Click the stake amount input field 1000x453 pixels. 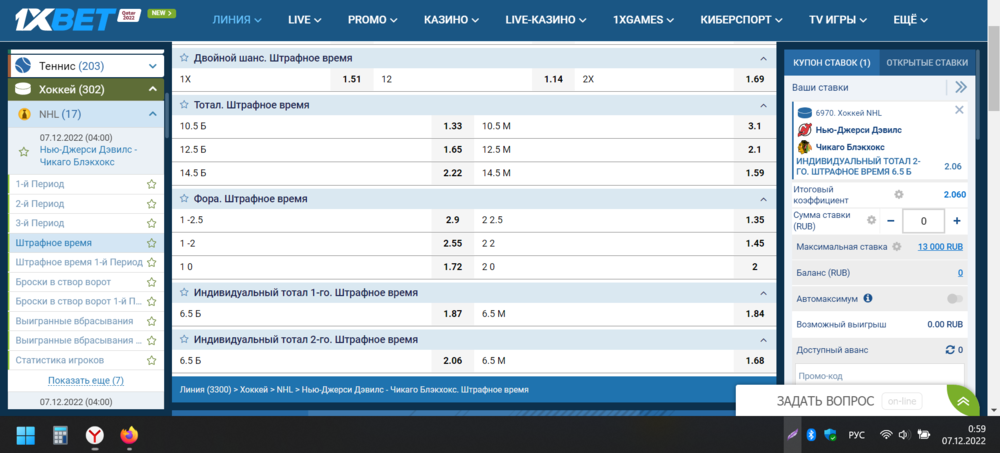point(923,221)
